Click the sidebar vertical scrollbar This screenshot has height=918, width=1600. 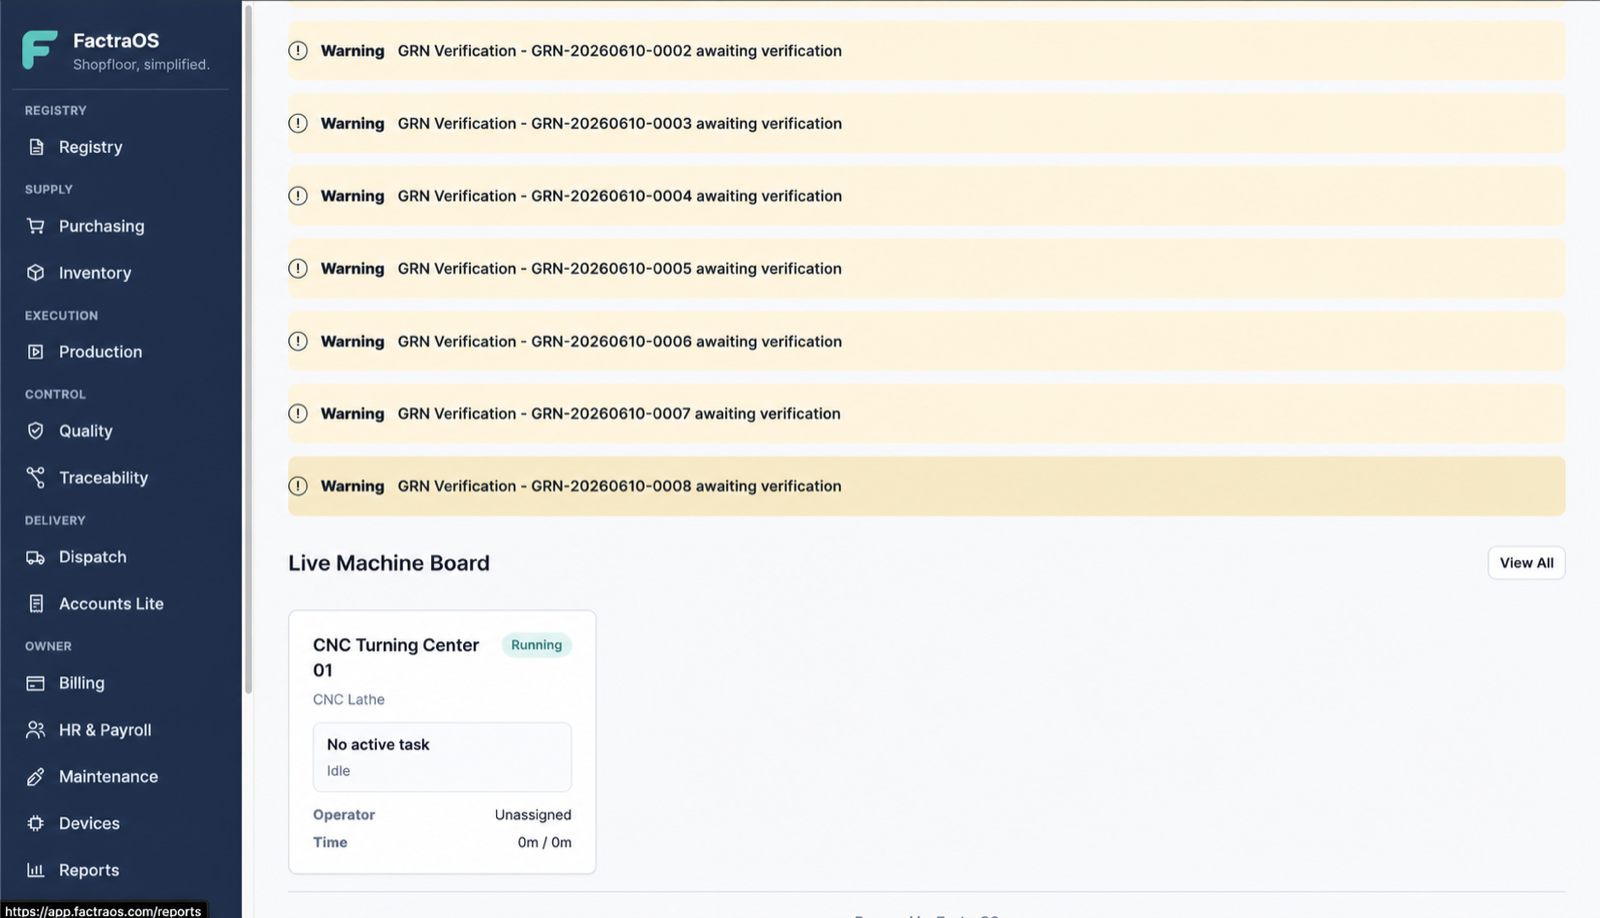[248, 350]
